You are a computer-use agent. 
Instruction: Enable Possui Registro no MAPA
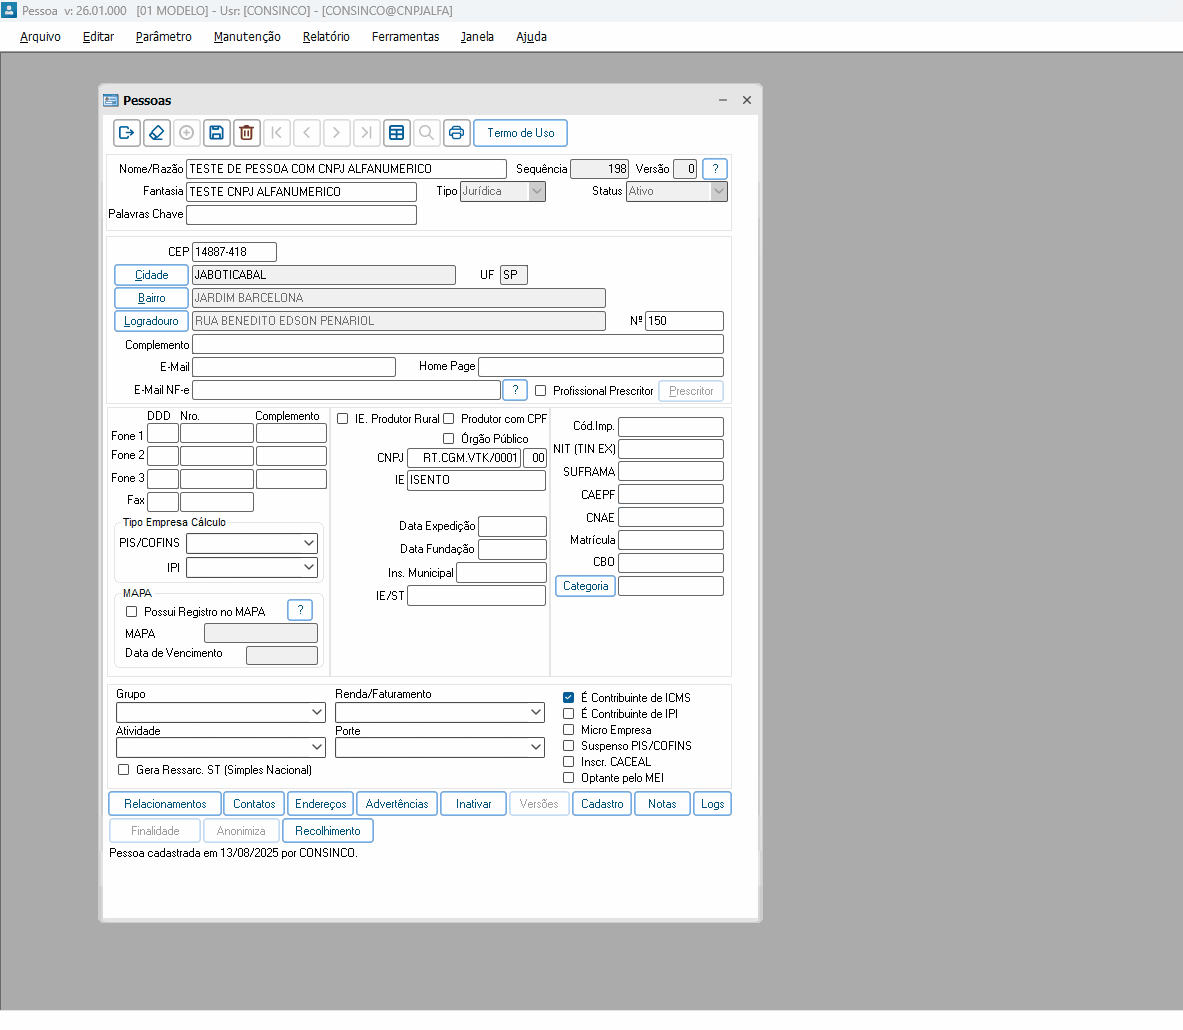132,612
